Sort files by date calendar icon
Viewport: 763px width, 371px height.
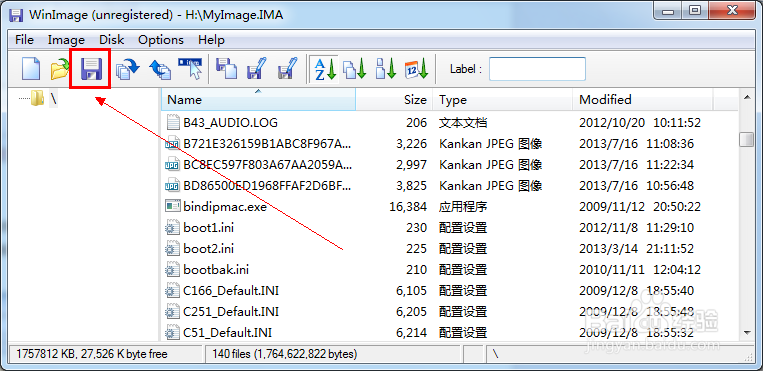pos(417,69)
